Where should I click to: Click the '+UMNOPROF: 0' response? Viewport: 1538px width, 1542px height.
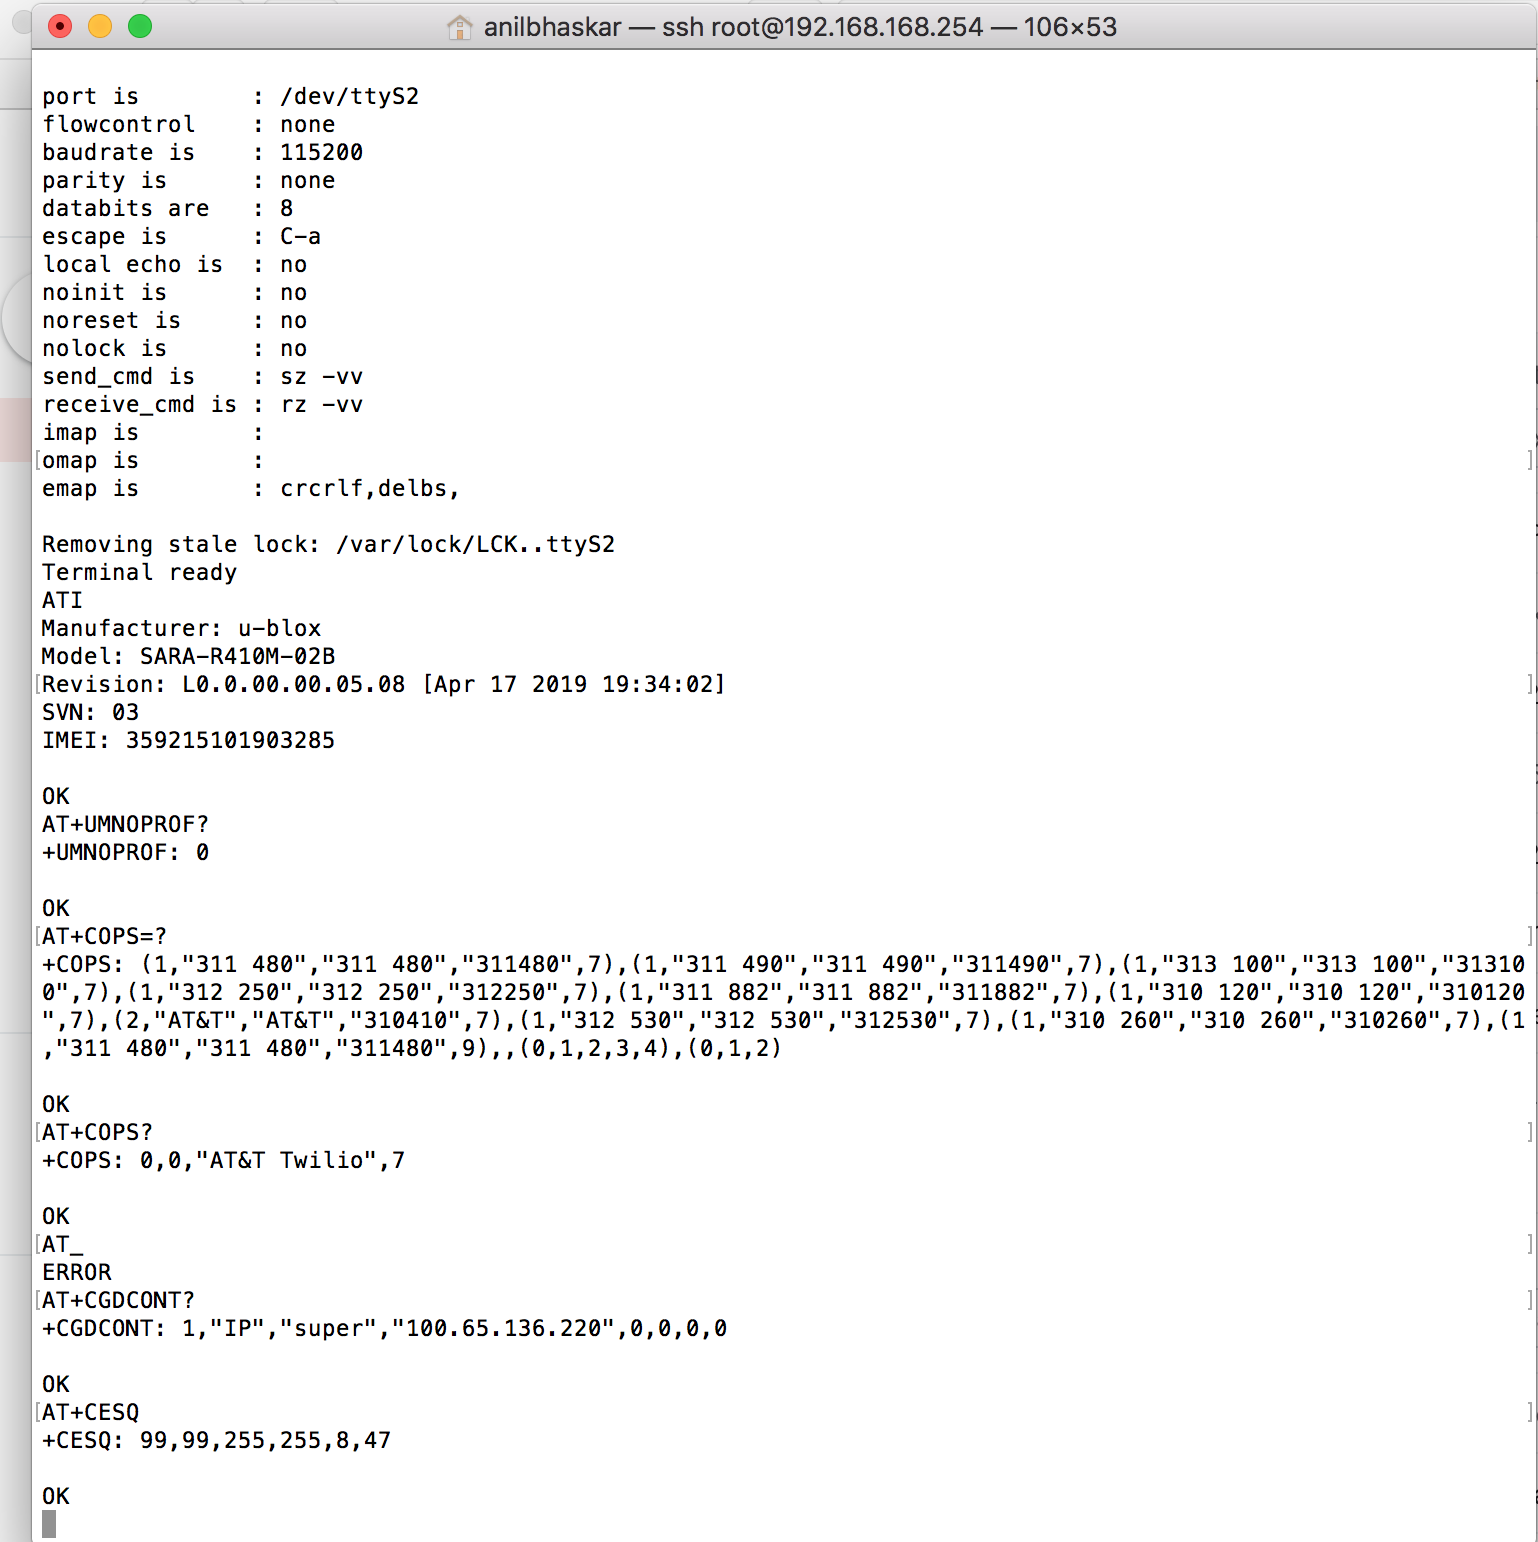pyautogui.click(x=125, y=852)
